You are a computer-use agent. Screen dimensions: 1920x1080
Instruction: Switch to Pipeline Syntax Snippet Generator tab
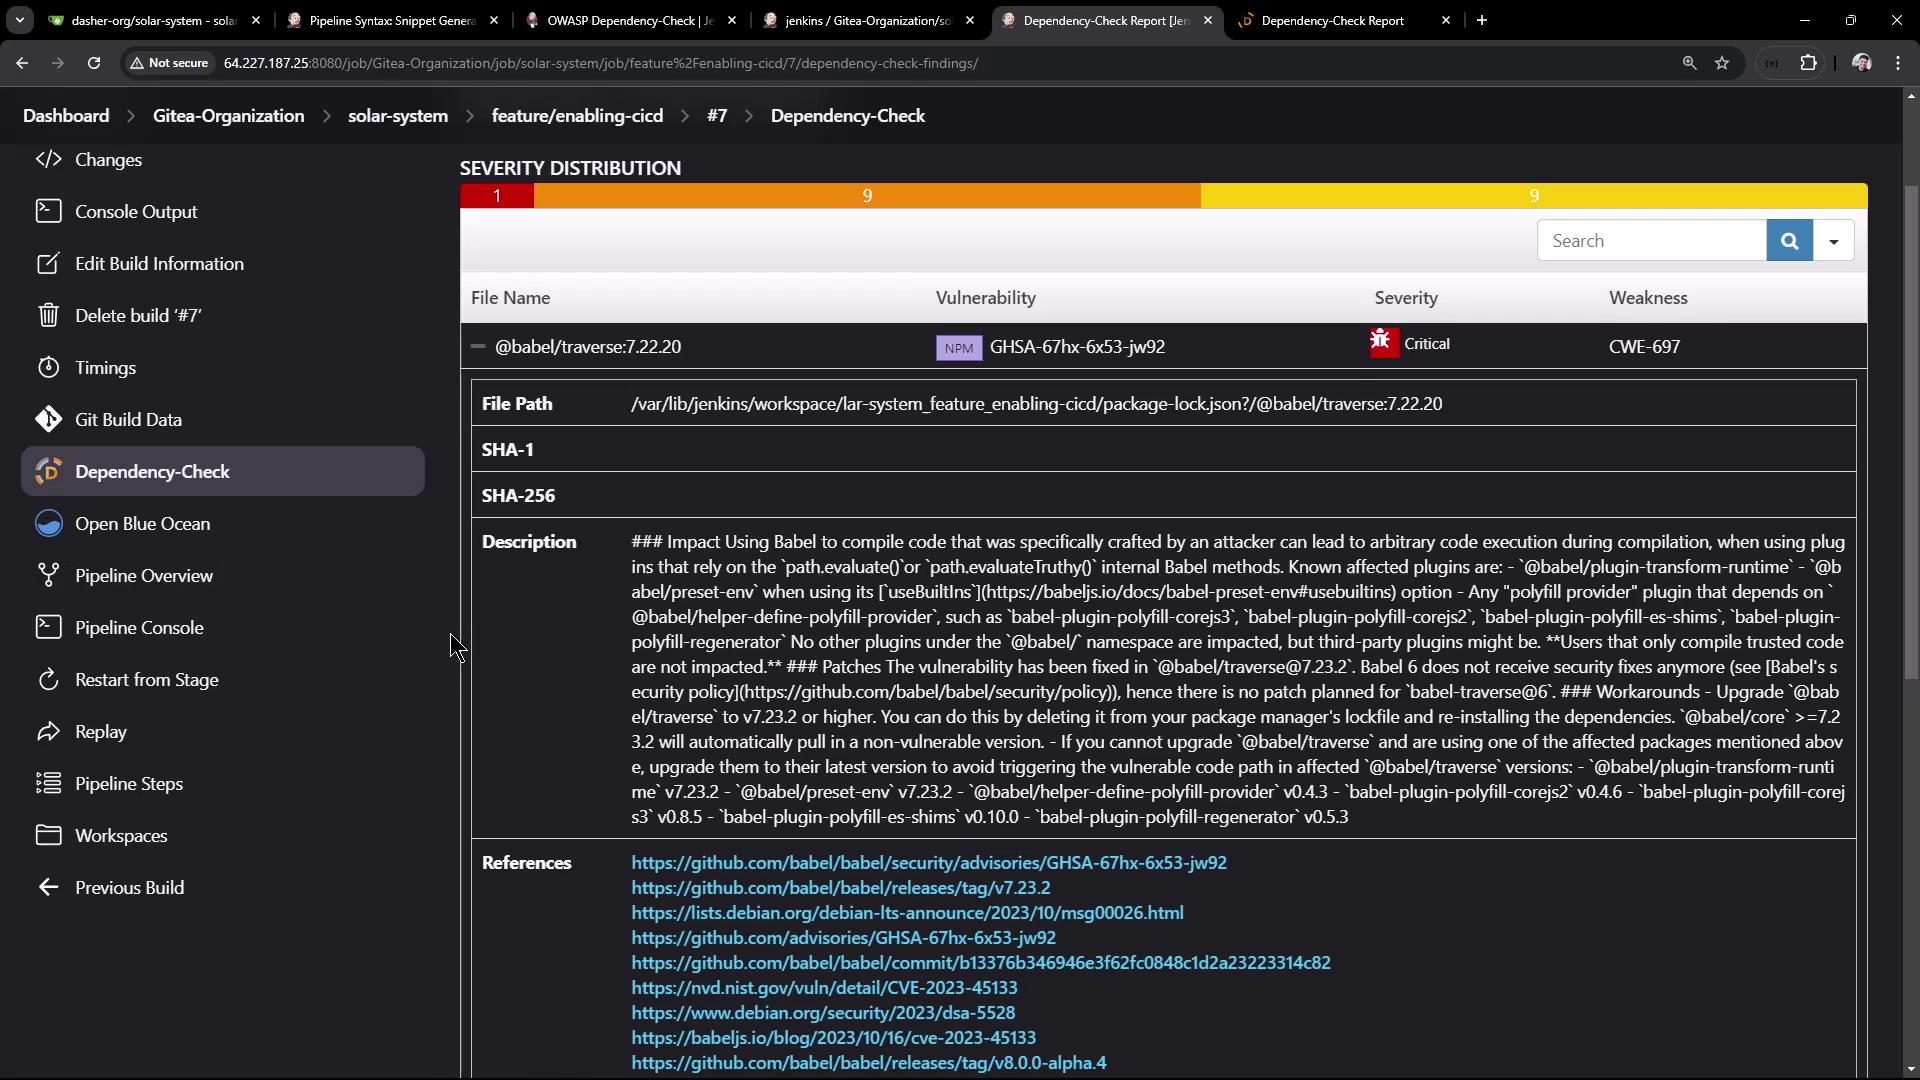(x=392, y=20)
